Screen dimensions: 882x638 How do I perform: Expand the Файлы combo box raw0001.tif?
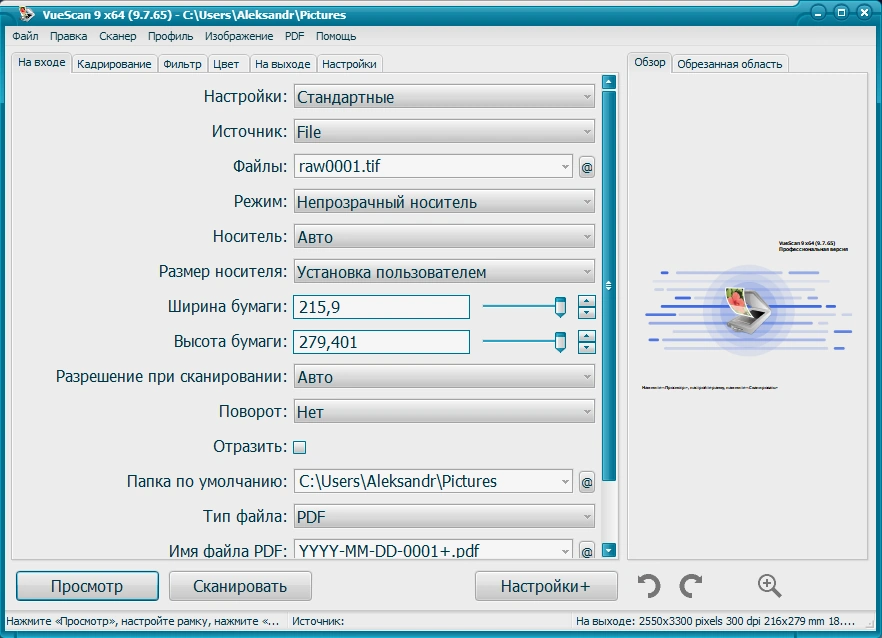coord(565,167)
